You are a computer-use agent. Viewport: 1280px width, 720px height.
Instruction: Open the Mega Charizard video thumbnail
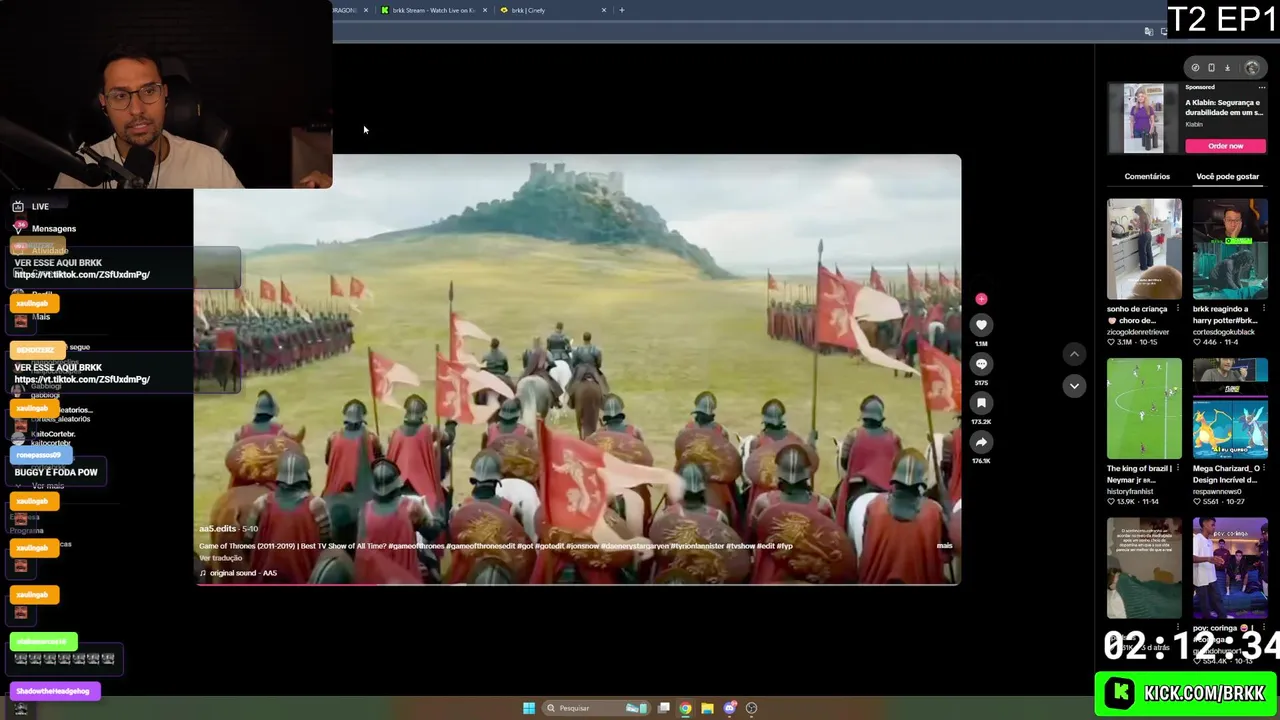tap(1230, 408)
